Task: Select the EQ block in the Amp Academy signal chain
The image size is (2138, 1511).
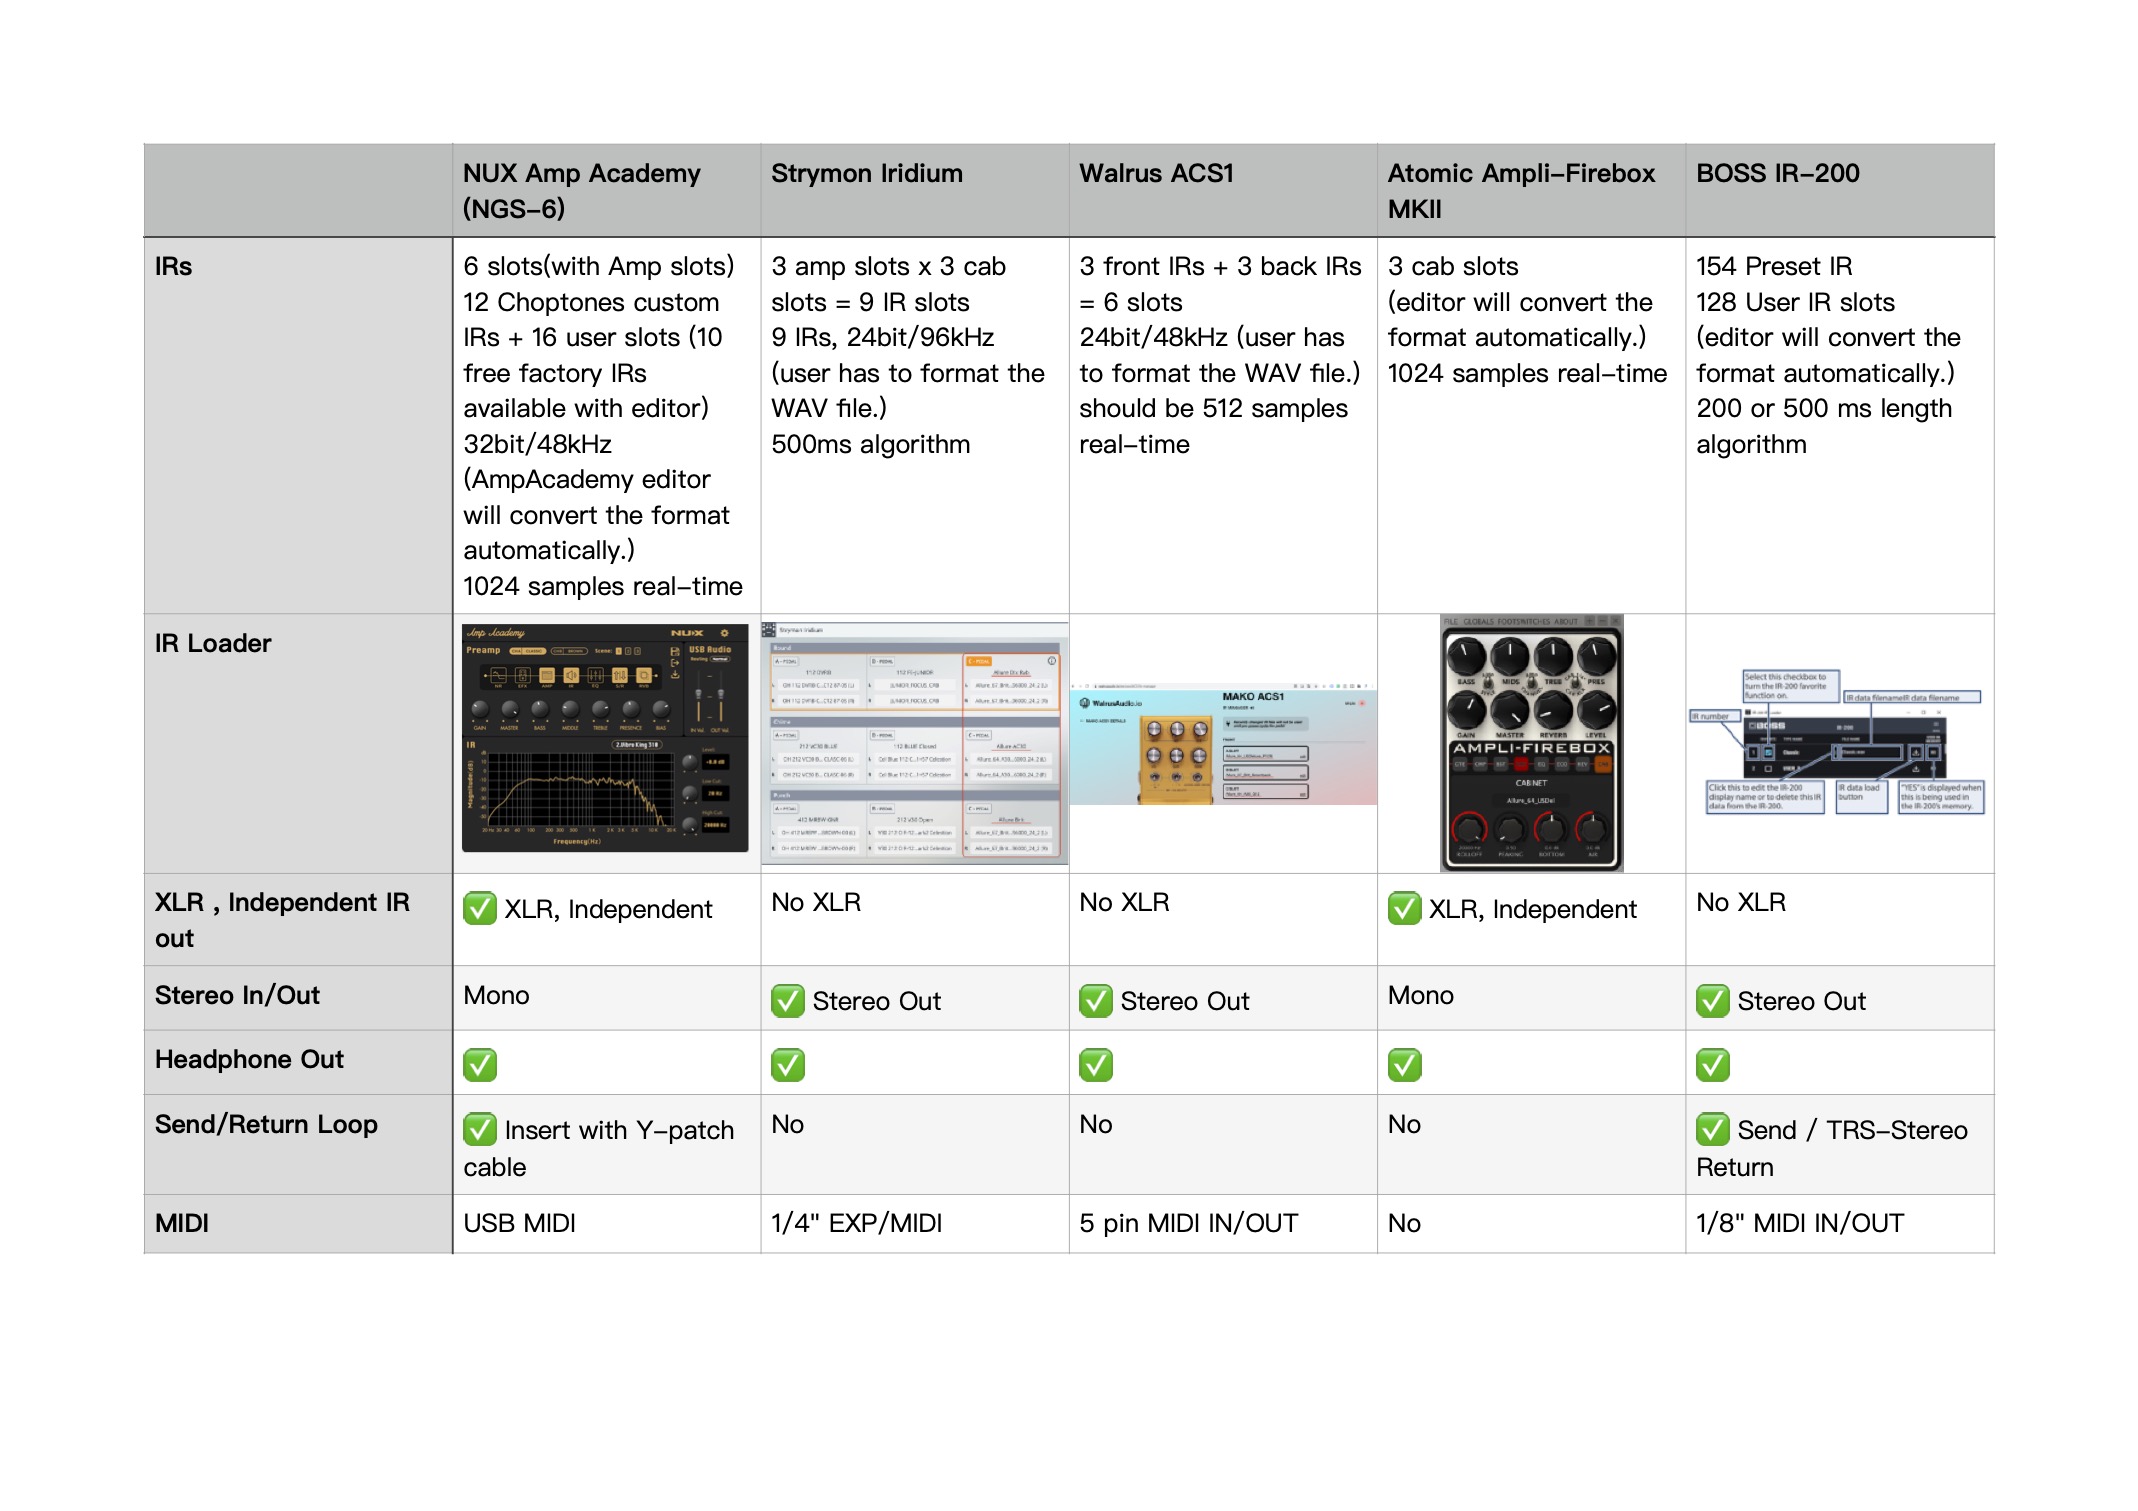Action: 596,677
